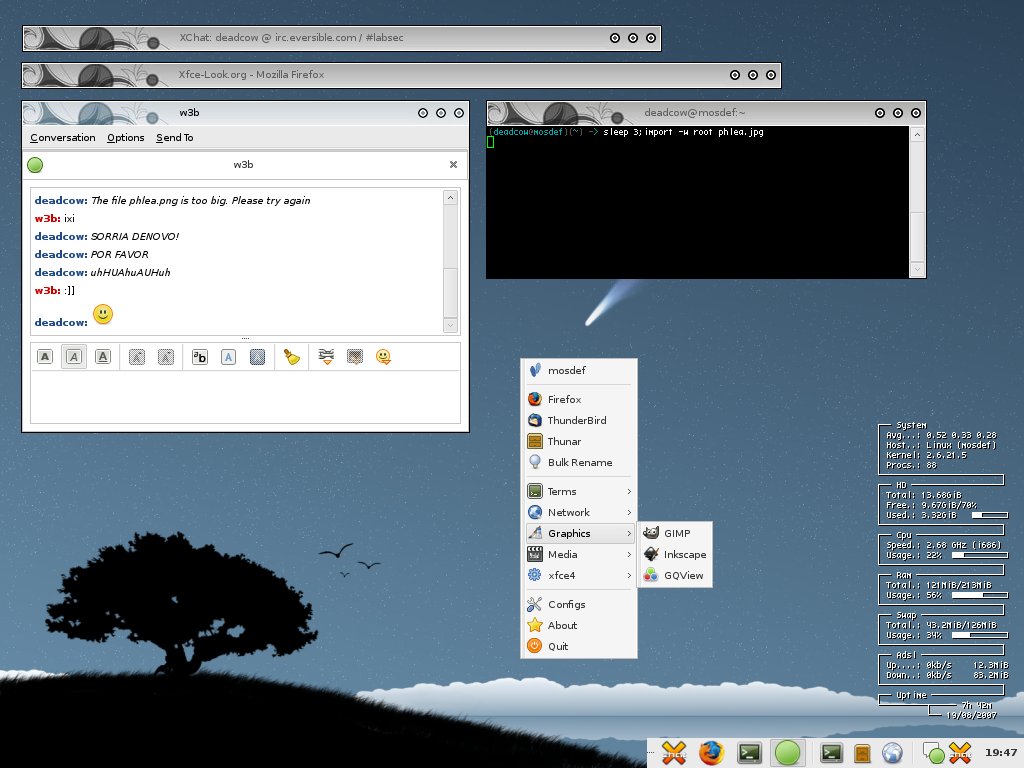Screen dimensions: 1024x768
Task: Insert an image using chat toolbar icon
Action: click(355, 357)
